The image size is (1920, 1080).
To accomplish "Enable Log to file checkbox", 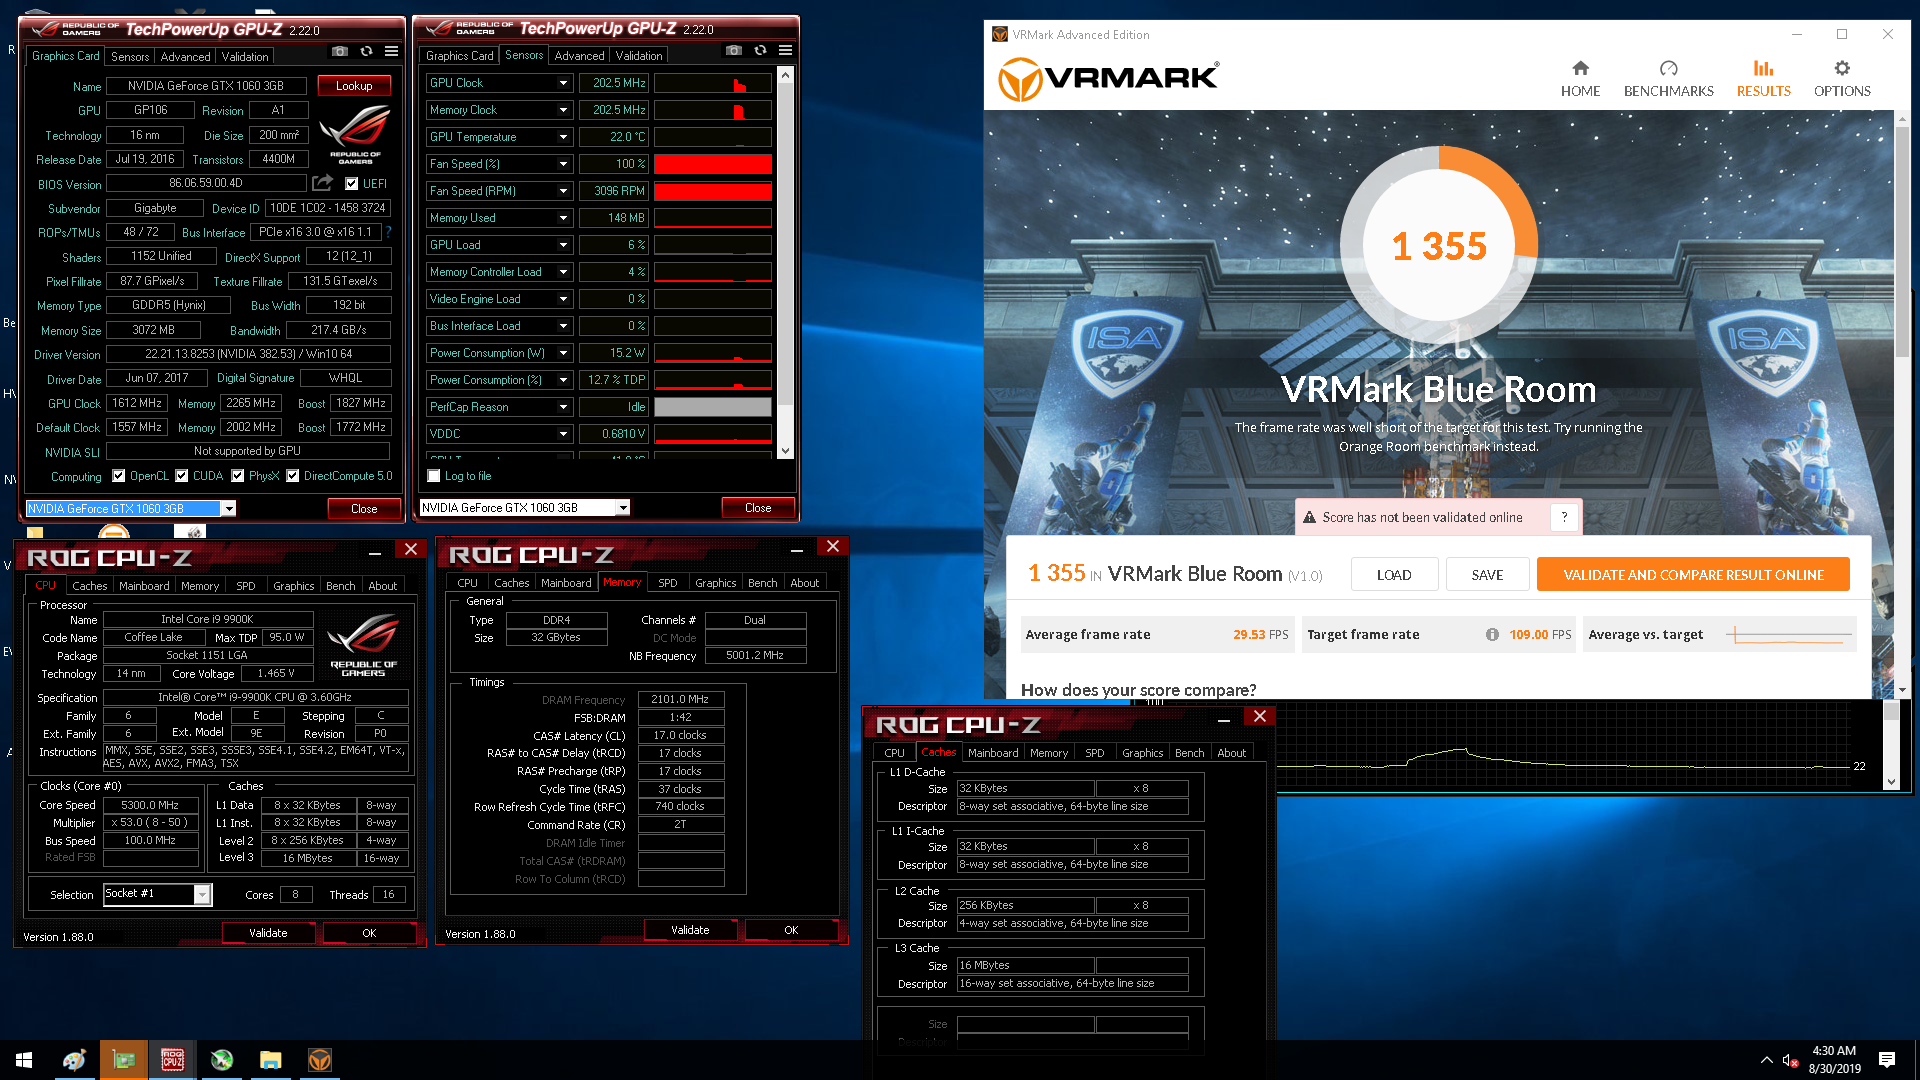I will (x=434, y=476).
